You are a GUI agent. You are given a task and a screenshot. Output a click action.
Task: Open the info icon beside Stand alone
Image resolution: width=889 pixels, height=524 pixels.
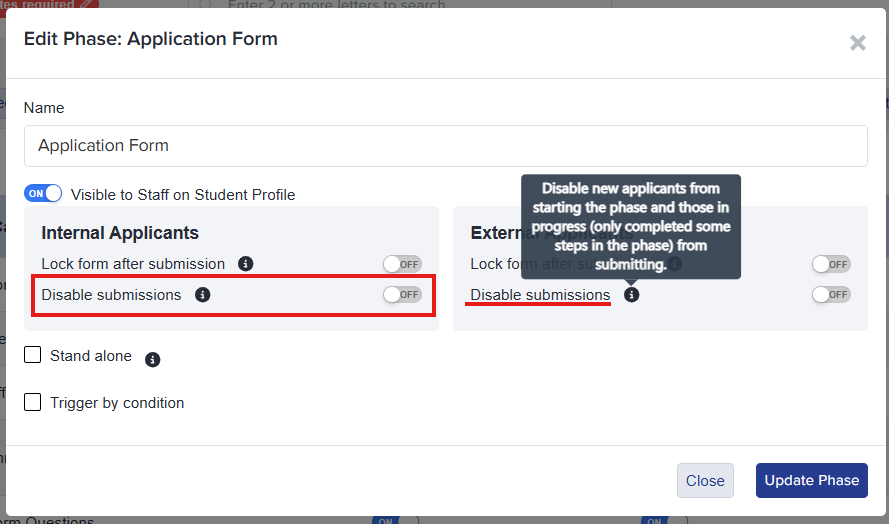[152, 359]
